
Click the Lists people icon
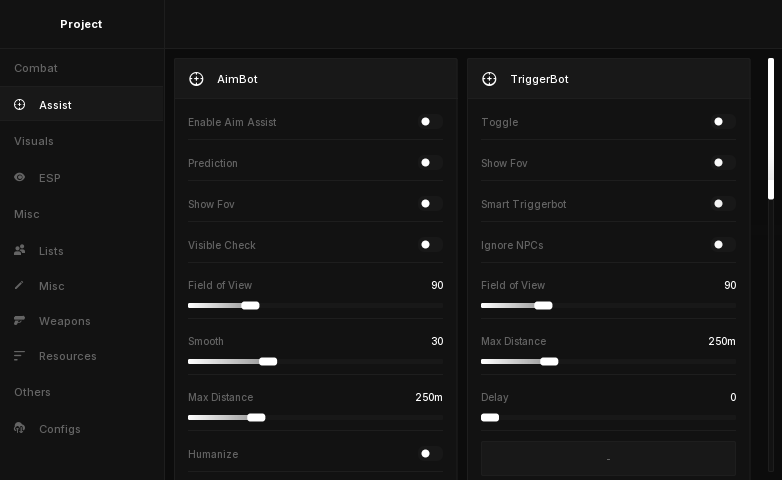point(20,251)
